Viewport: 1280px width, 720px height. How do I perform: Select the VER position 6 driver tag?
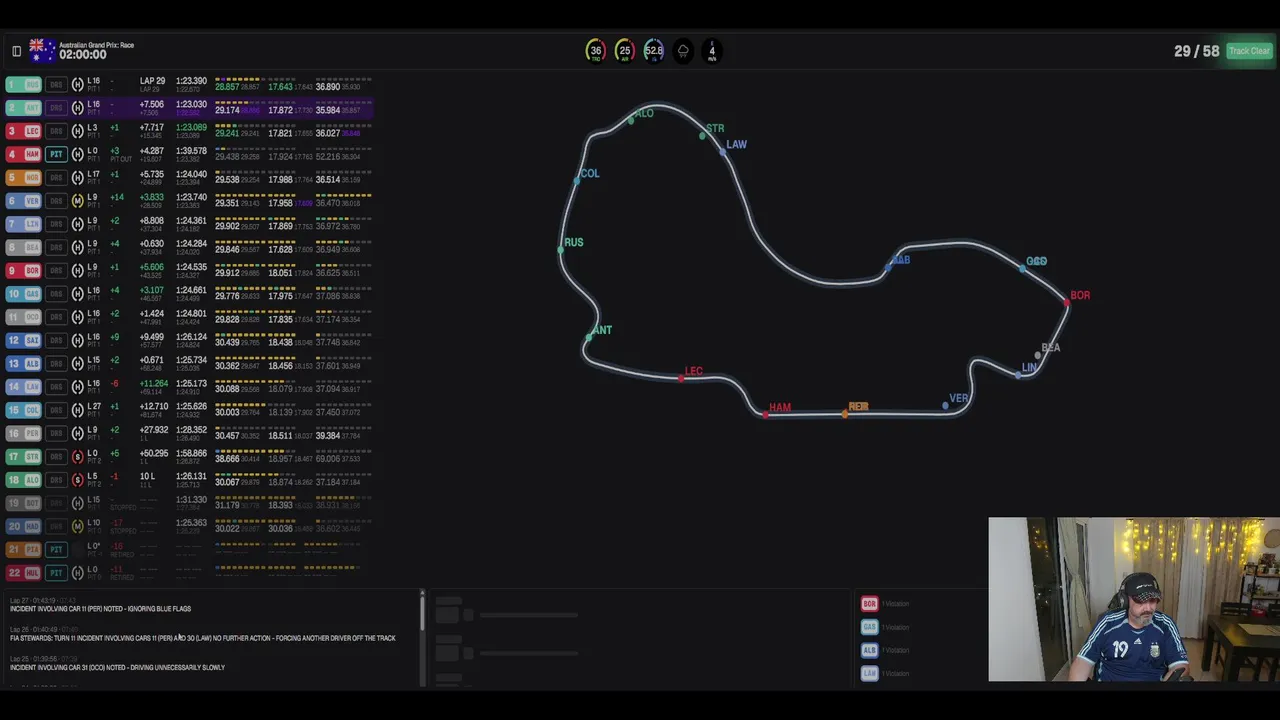point(24,201)
